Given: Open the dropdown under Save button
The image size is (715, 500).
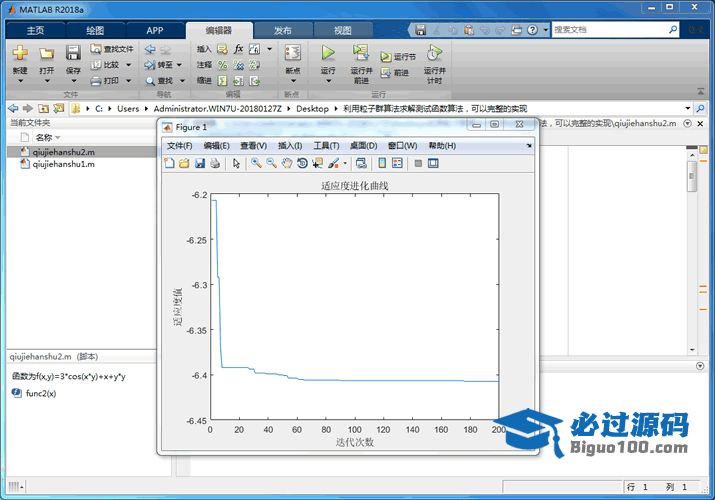Looking at the screenshot, I should (x=73, y=81).
